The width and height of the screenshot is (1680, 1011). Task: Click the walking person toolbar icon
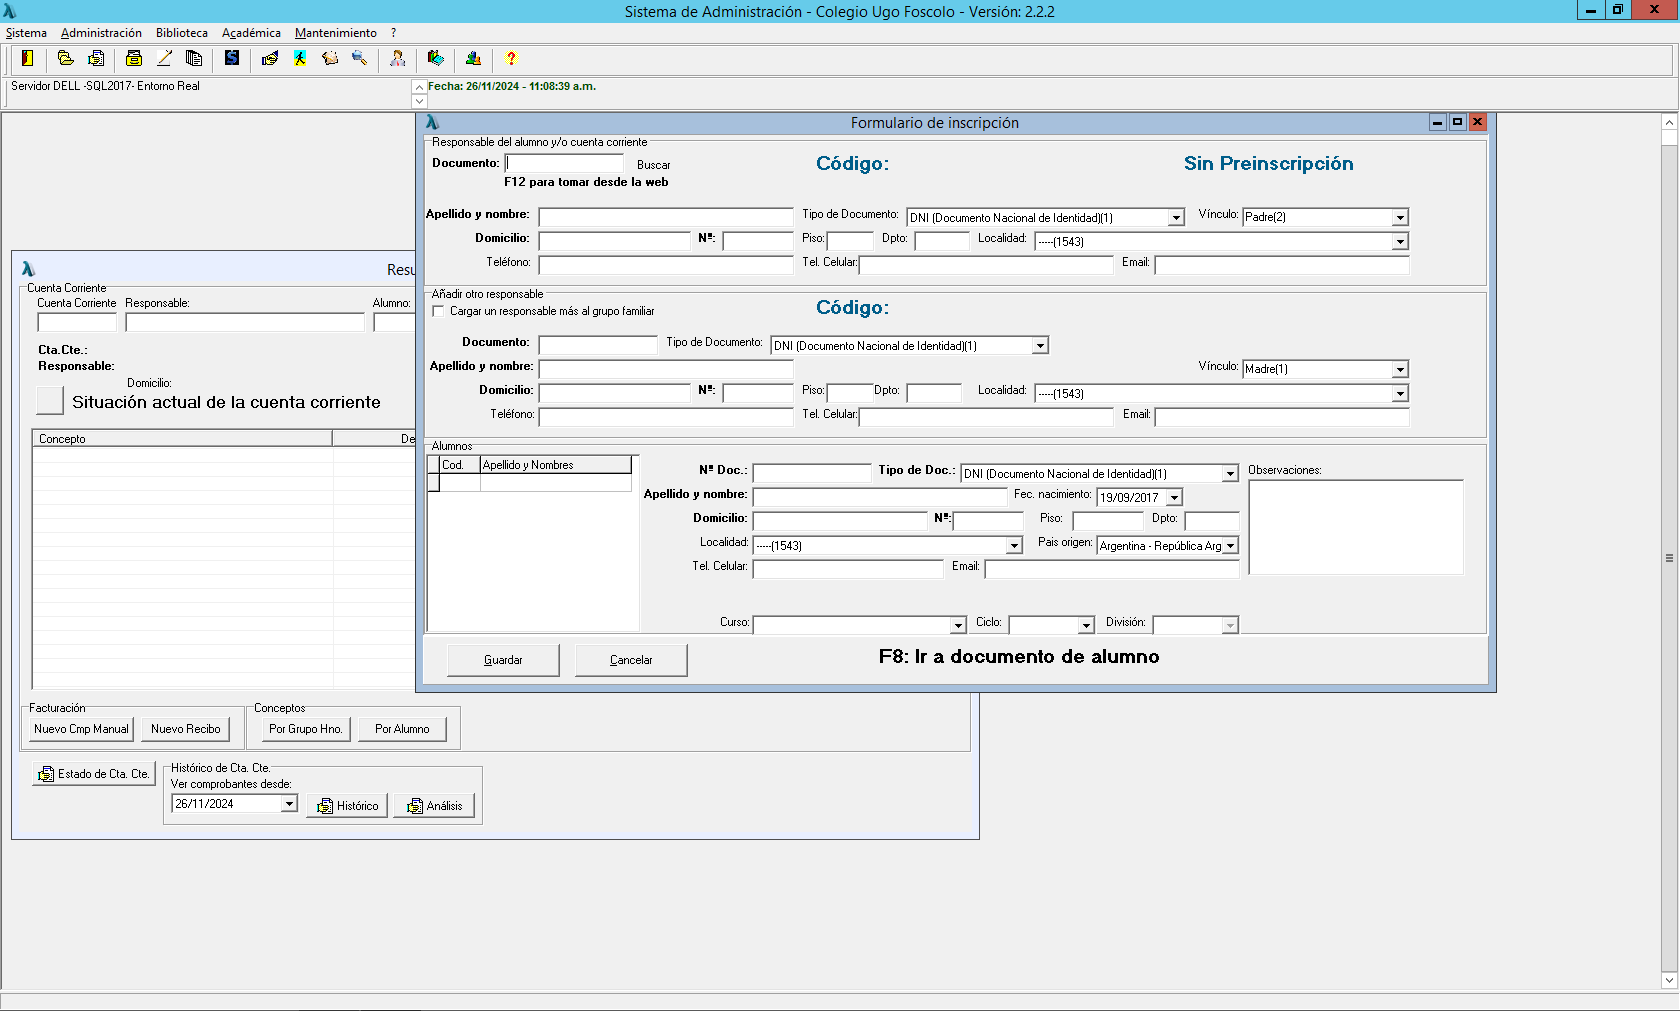click(x=300, y=58)
